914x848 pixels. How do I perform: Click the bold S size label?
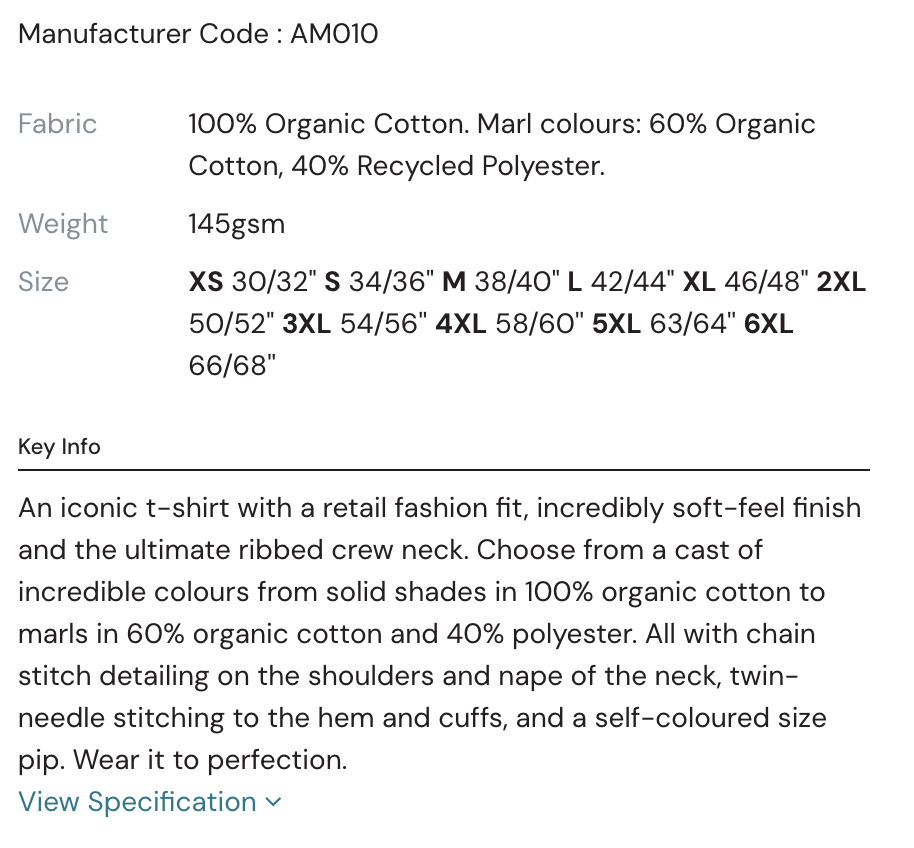[333, 282]
